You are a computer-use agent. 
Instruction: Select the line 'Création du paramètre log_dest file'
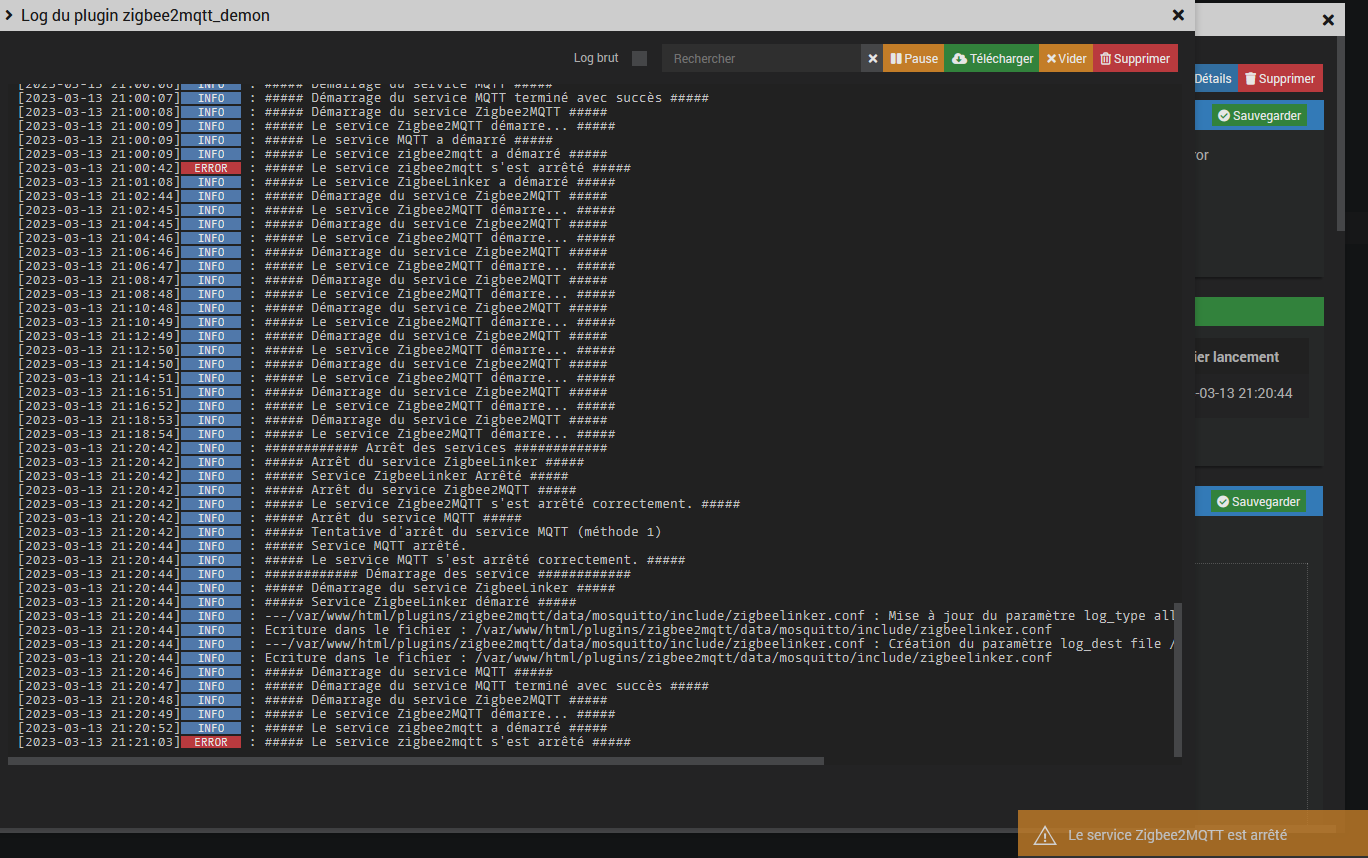click(596, 644)
